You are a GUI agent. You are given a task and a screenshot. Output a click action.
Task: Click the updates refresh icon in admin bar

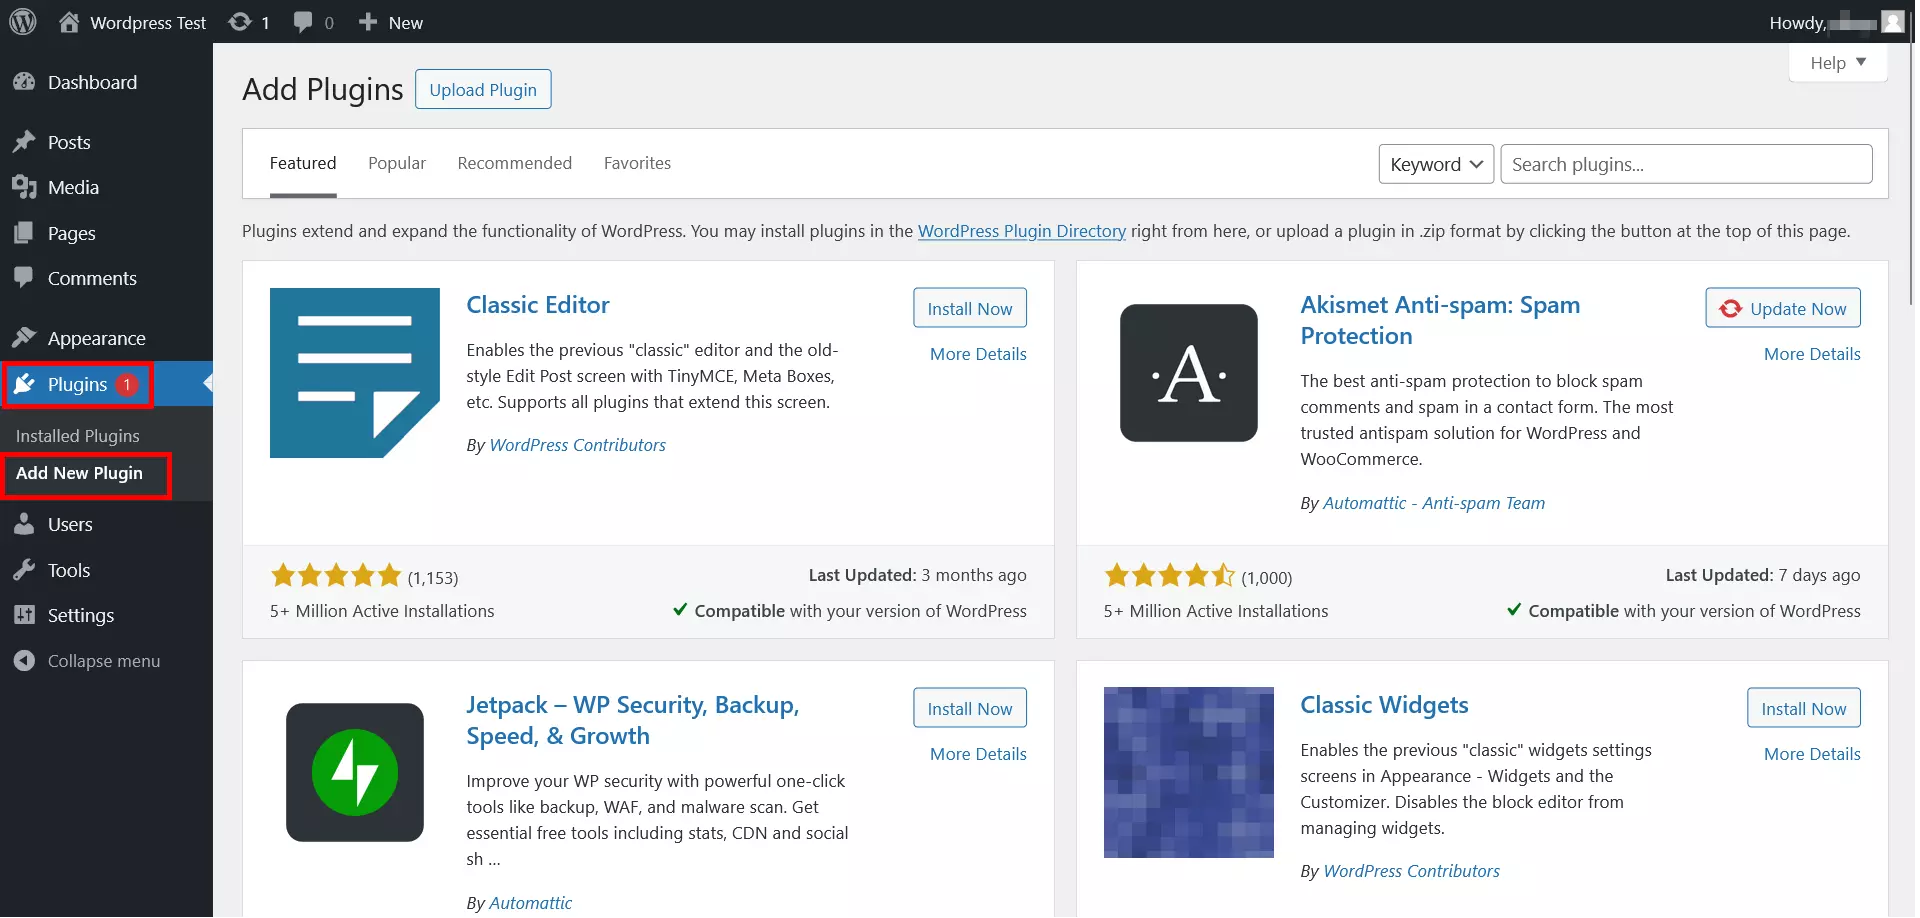pos(240,22)
